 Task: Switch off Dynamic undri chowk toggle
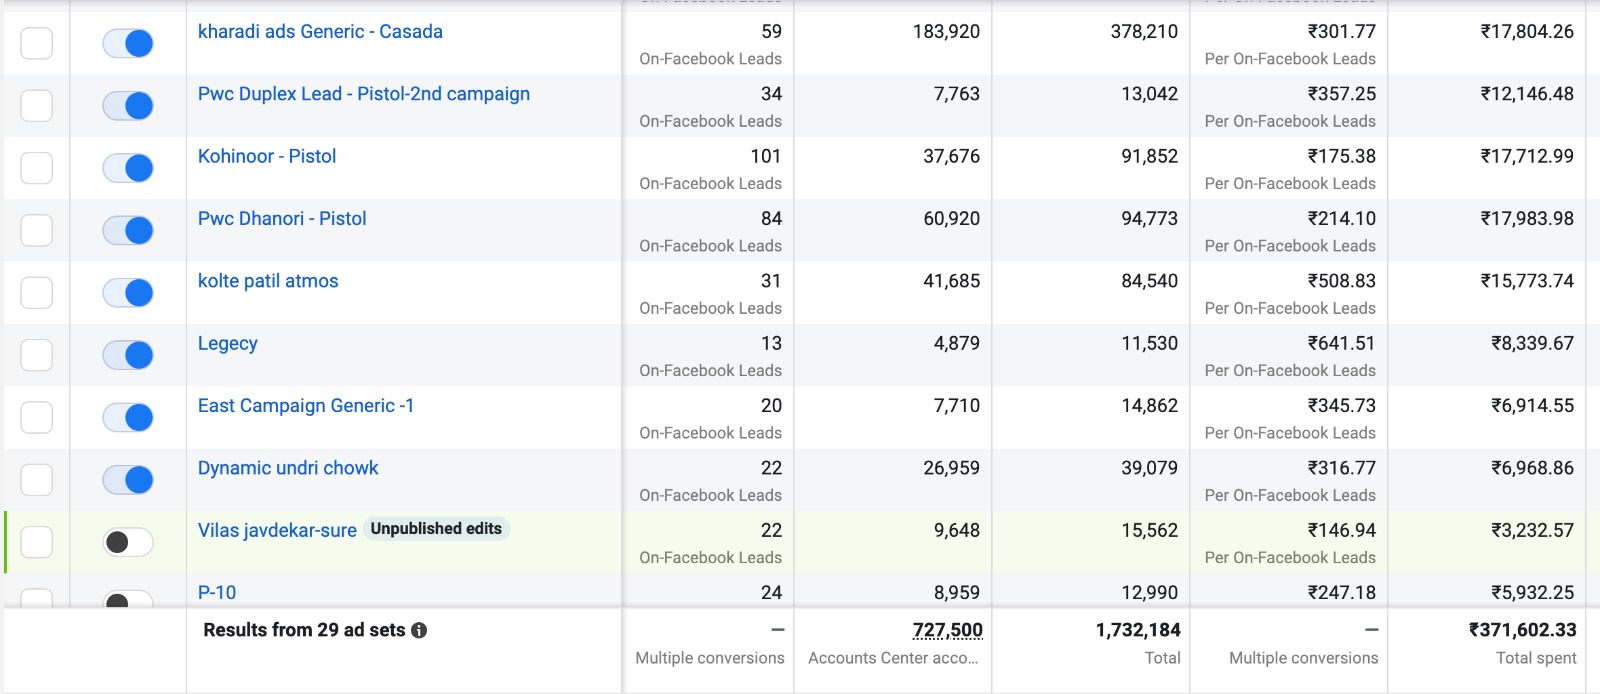coord(128,480)
